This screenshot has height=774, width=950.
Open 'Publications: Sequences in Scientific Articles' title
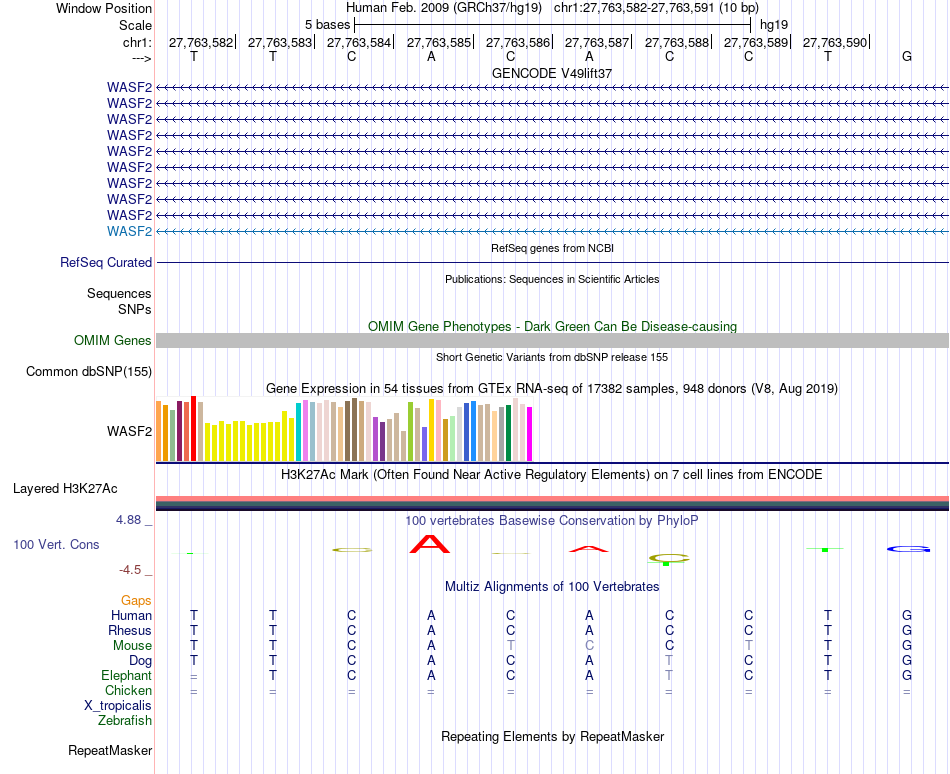552,279
